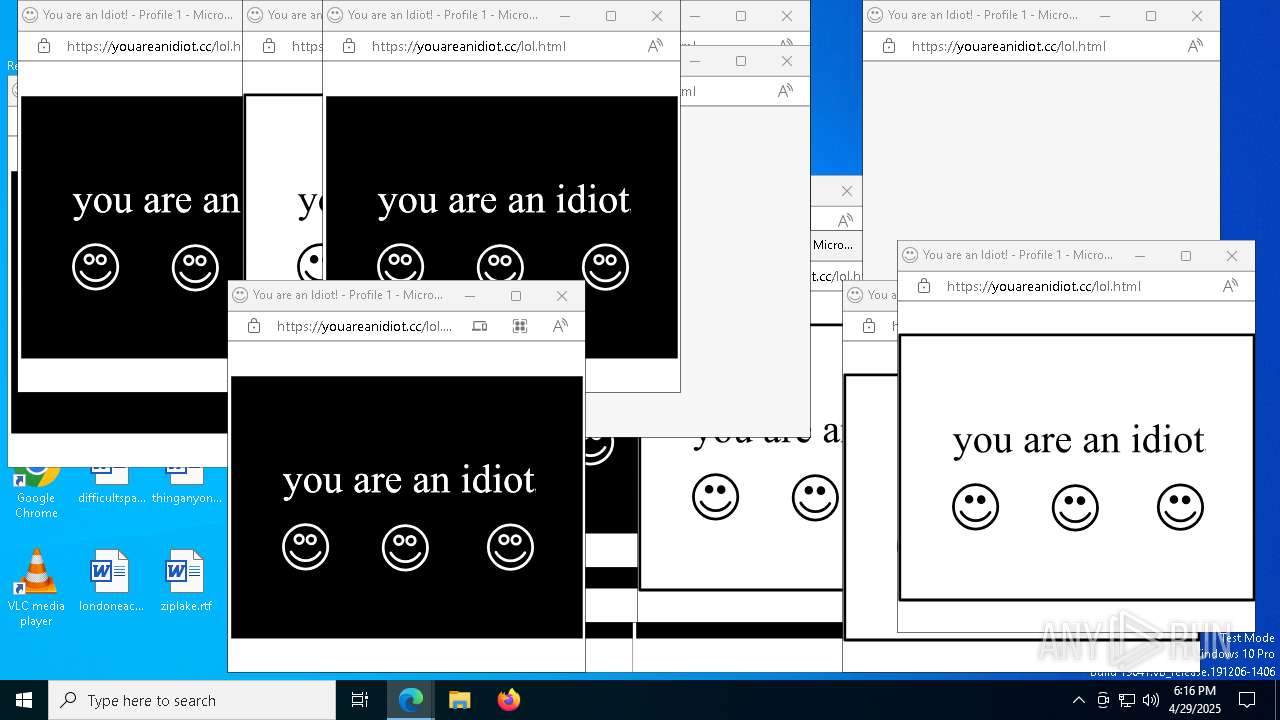This screenshot has width=1280, height=720.
Task: Open Task View on the taskbar
Action: (x=360, y=700)
